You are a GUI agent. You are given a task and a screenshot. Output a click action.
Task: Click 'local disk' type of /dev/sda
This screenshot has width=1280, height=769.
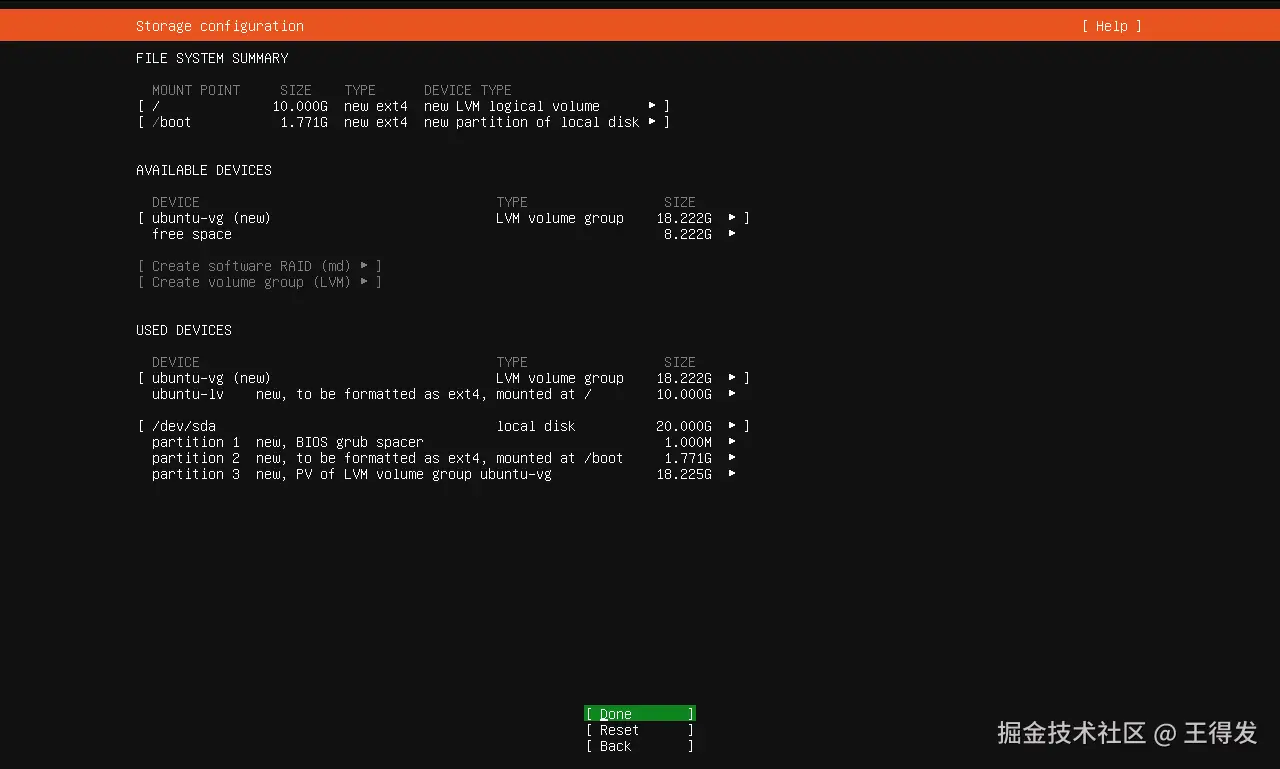click(536, 426)
